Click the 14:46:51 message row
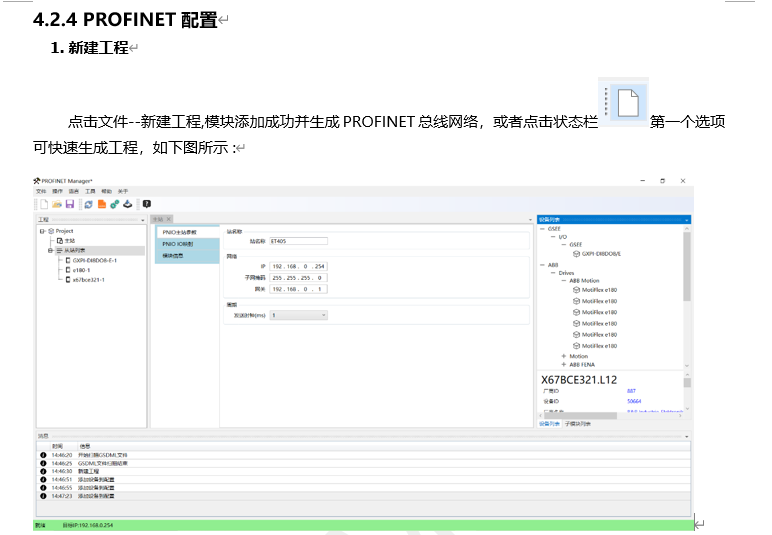This screenshot has height=535, width=772. click(364, 479)
